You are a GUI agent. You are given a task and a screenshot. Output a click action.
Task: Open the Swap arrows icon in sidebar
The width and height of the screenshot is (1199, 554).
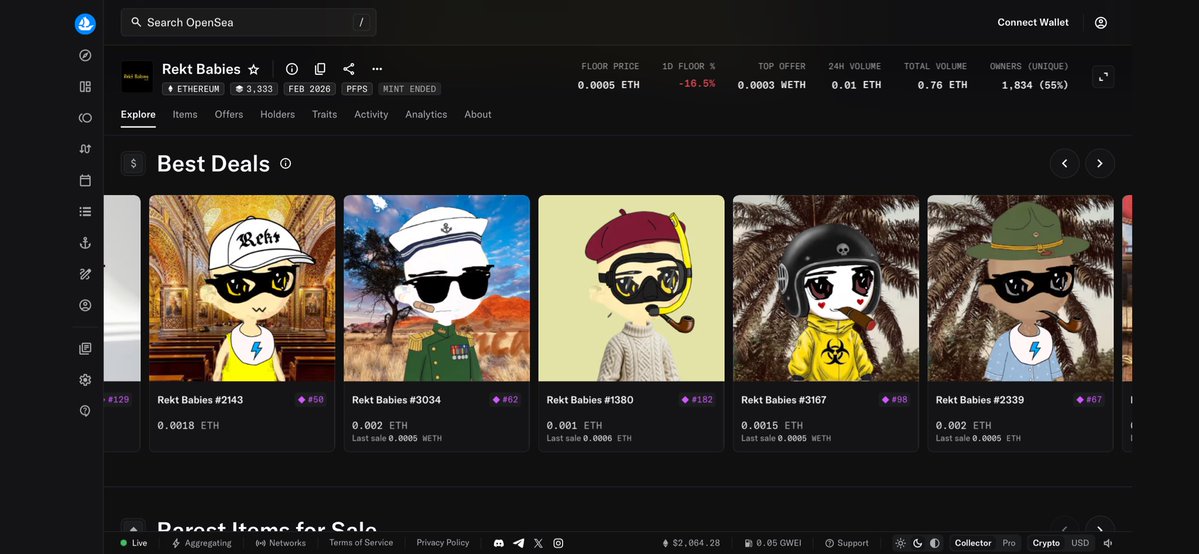pos(85,148)
